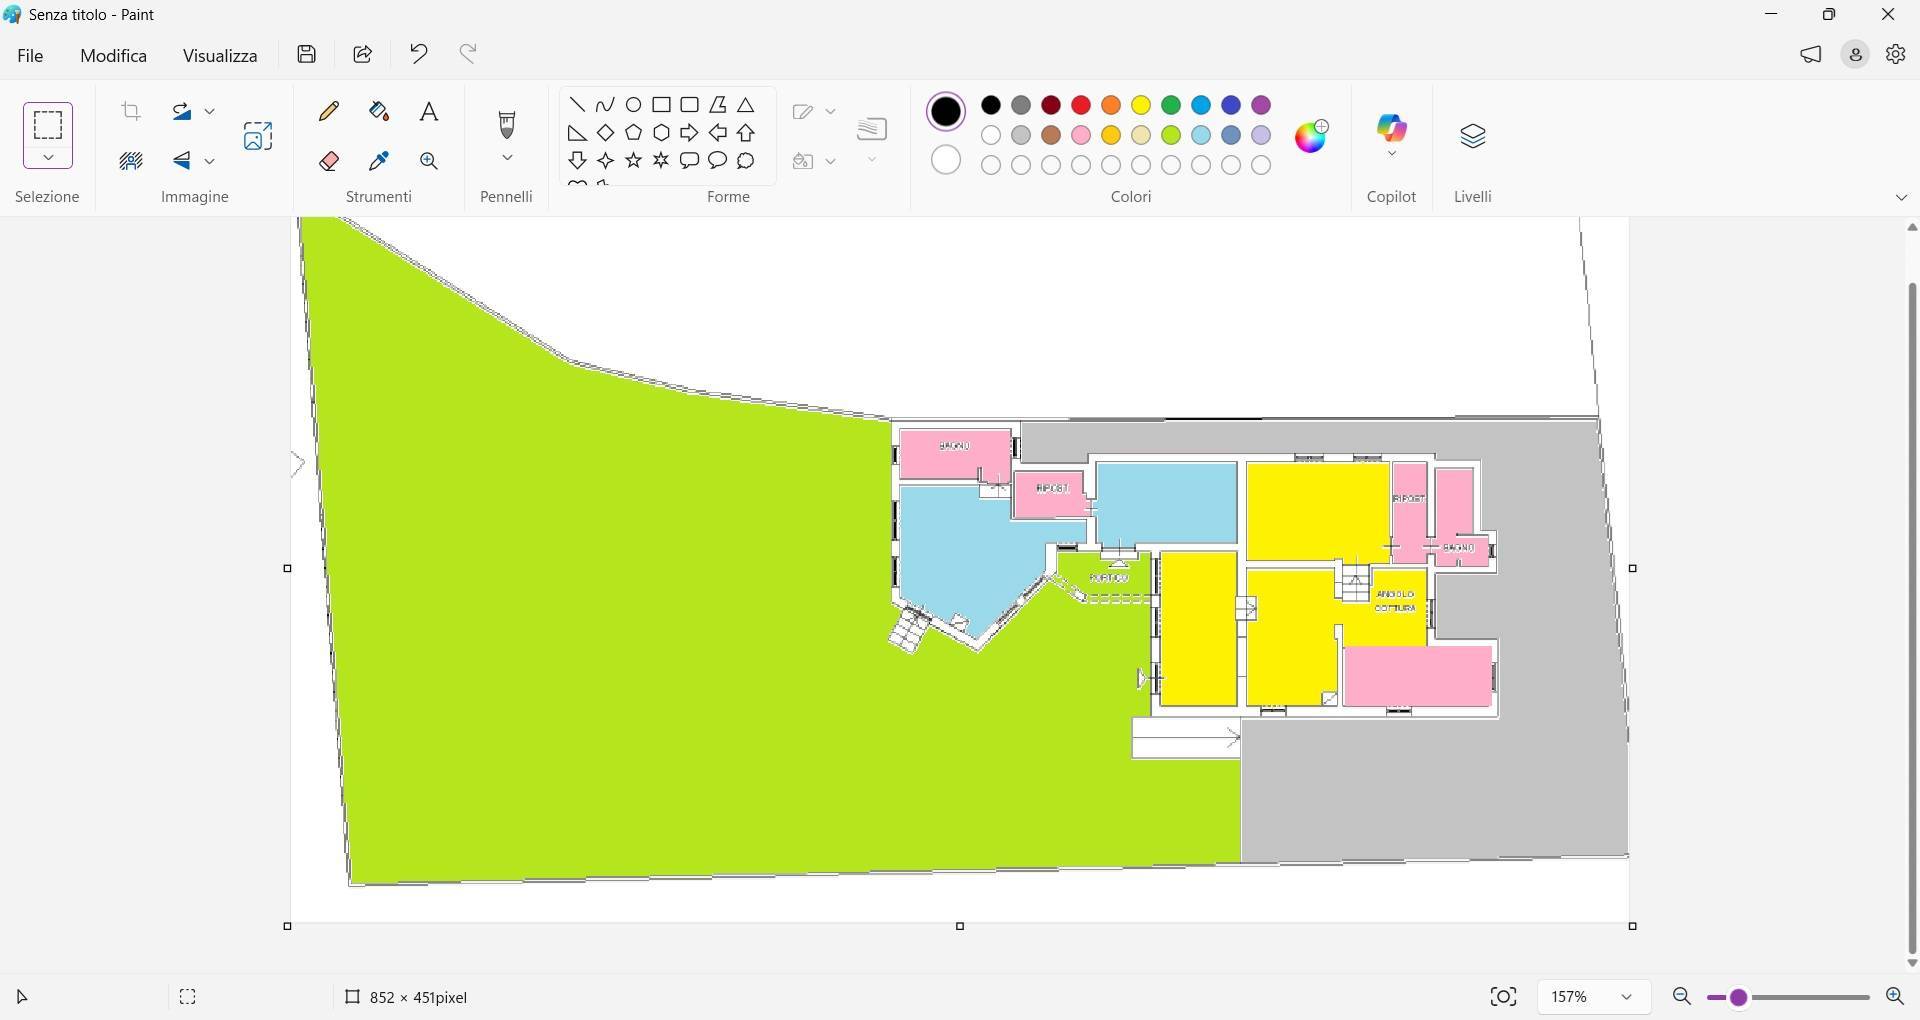
Task: Select the Triangle shape
Action: pos(746,105)
